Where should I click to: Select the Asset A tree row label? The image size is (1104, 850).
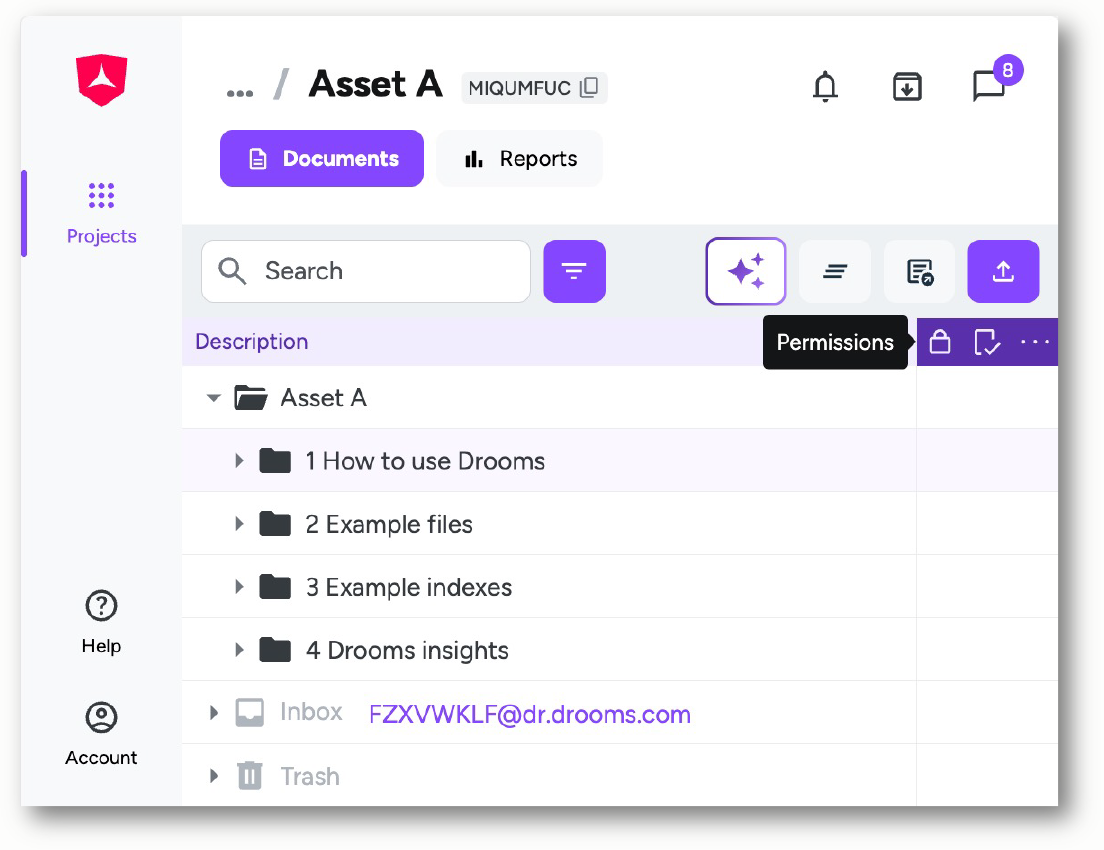(x=323, y=398)
